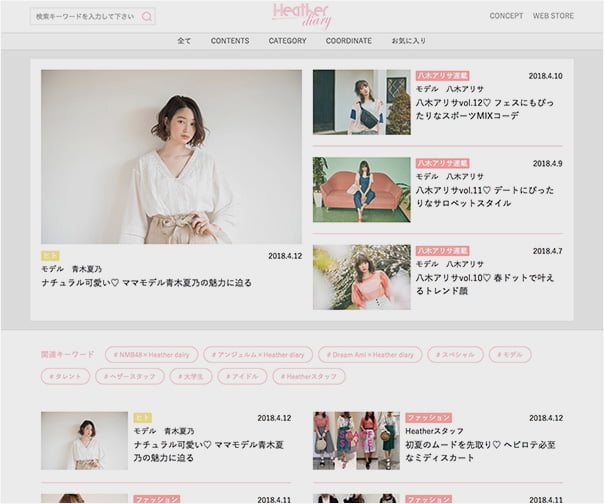Screen dimensions: 604x504
Task: Select the COORDINATE navigation tab
Action: pyautogui.click(x=349, y=41)
